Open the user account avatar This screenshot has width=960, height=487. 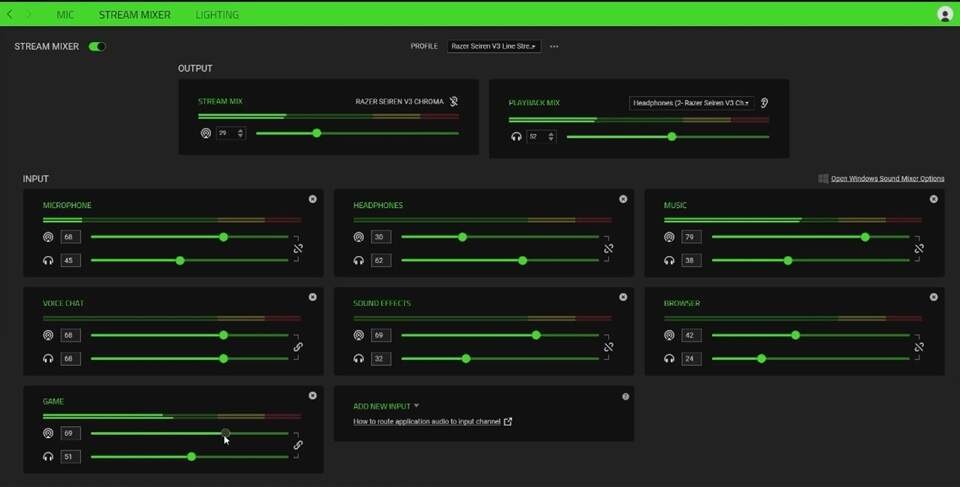[x=945, y=14]
